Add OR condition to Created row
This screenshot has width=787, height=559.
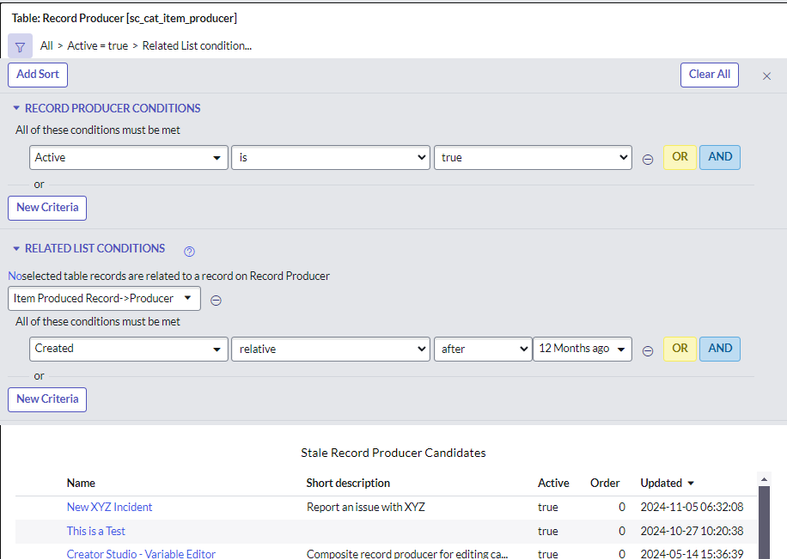(x=680, y=349)
